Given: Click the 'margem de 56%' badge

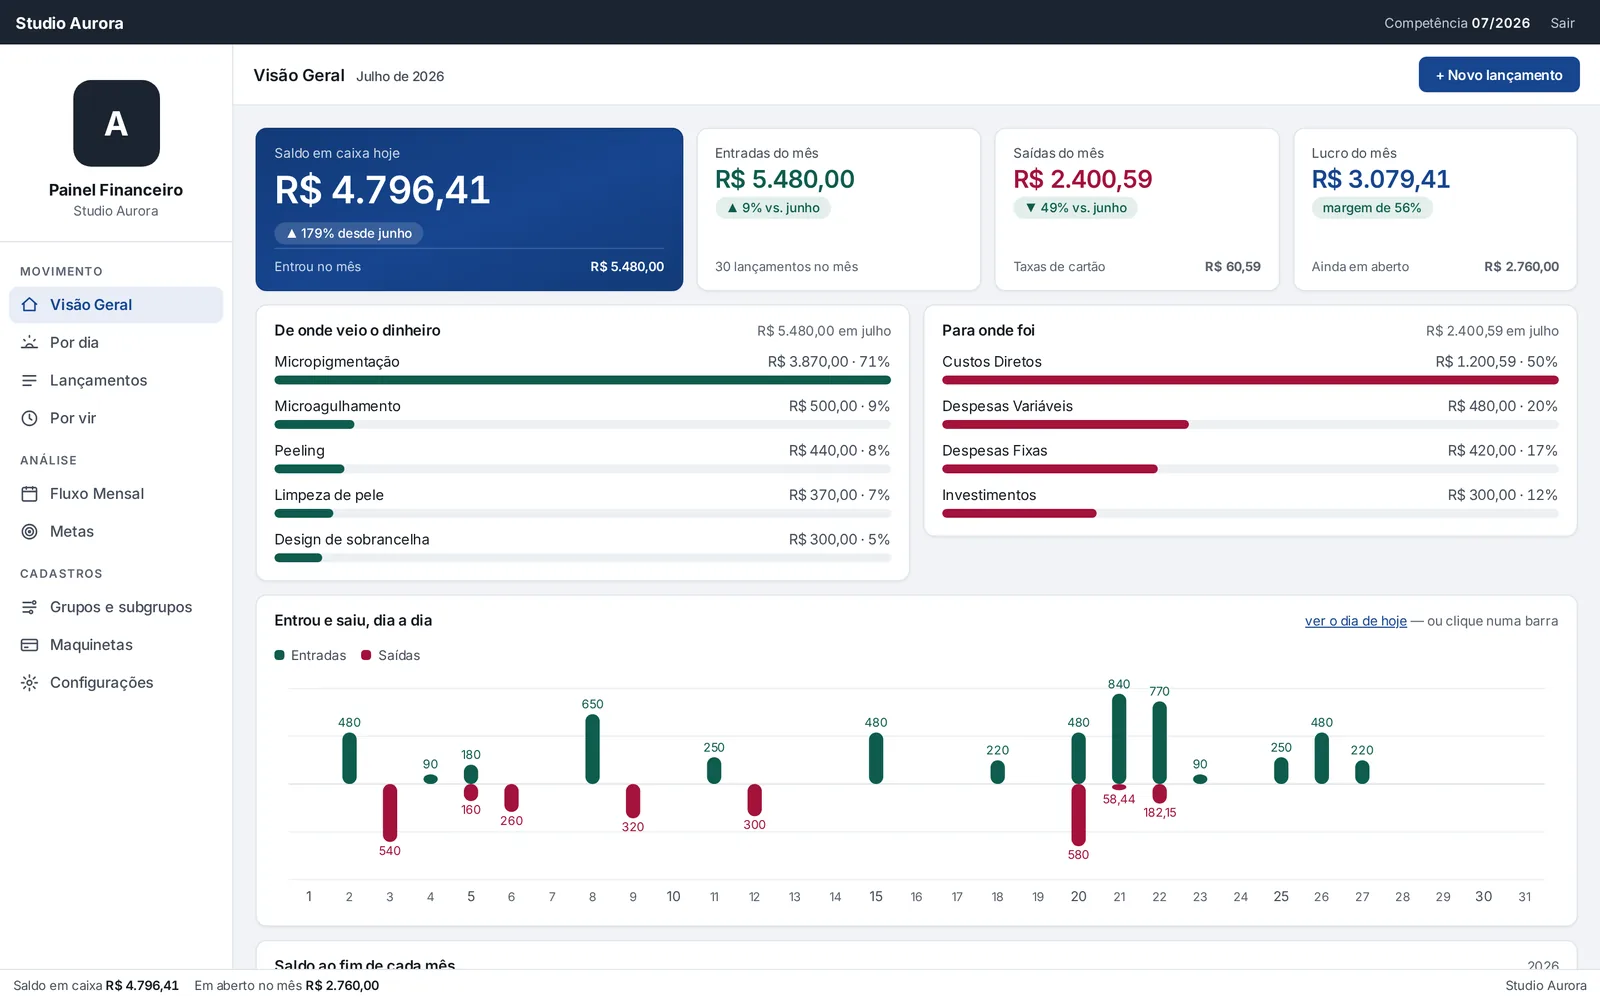Looking at the screenshot, I should click(1372, 208).
